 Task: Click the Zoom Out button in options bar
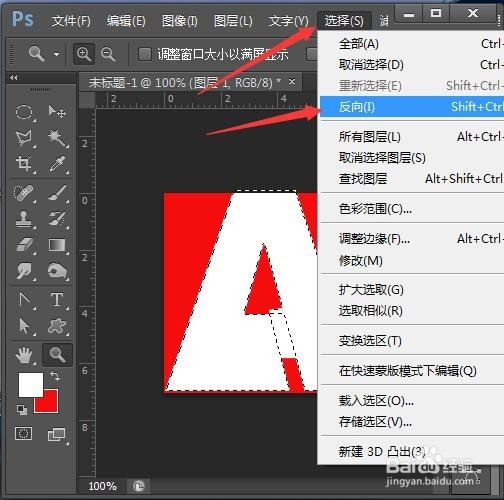tap(108, 54)
